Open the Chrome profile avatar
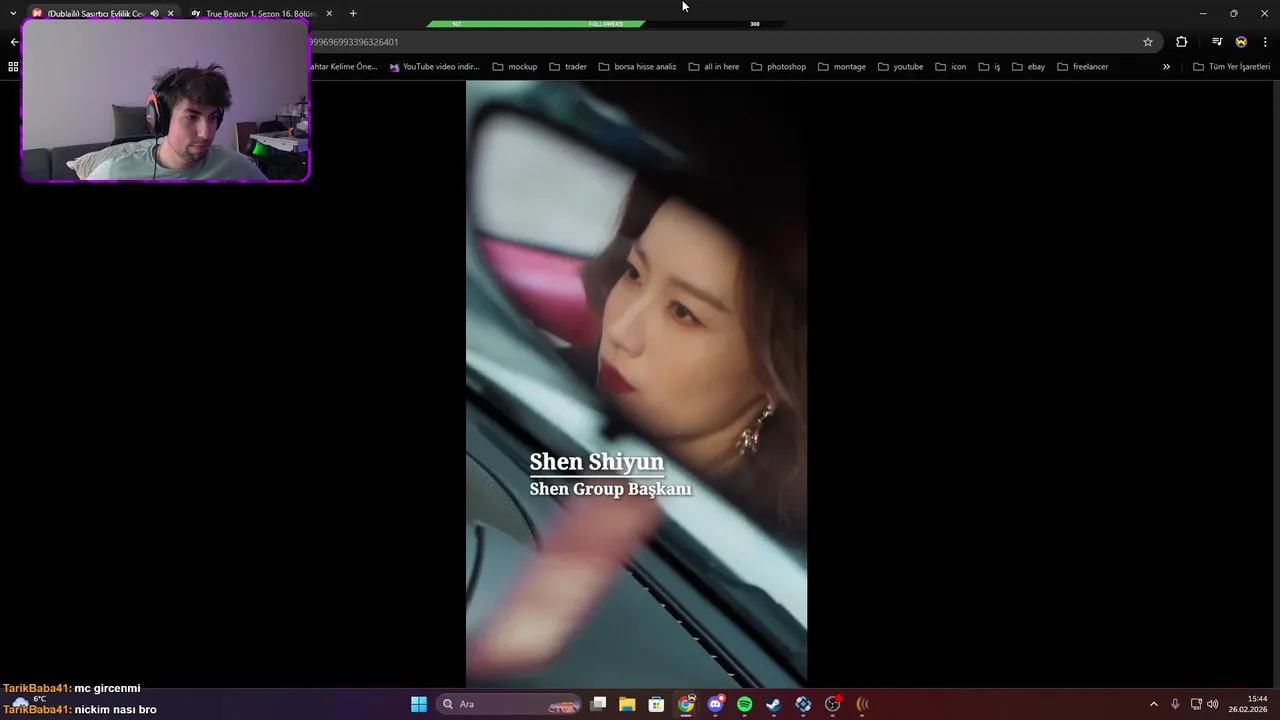Image resolution: width=1280 pixels, height=720 pixels. tap(1241, 42)
